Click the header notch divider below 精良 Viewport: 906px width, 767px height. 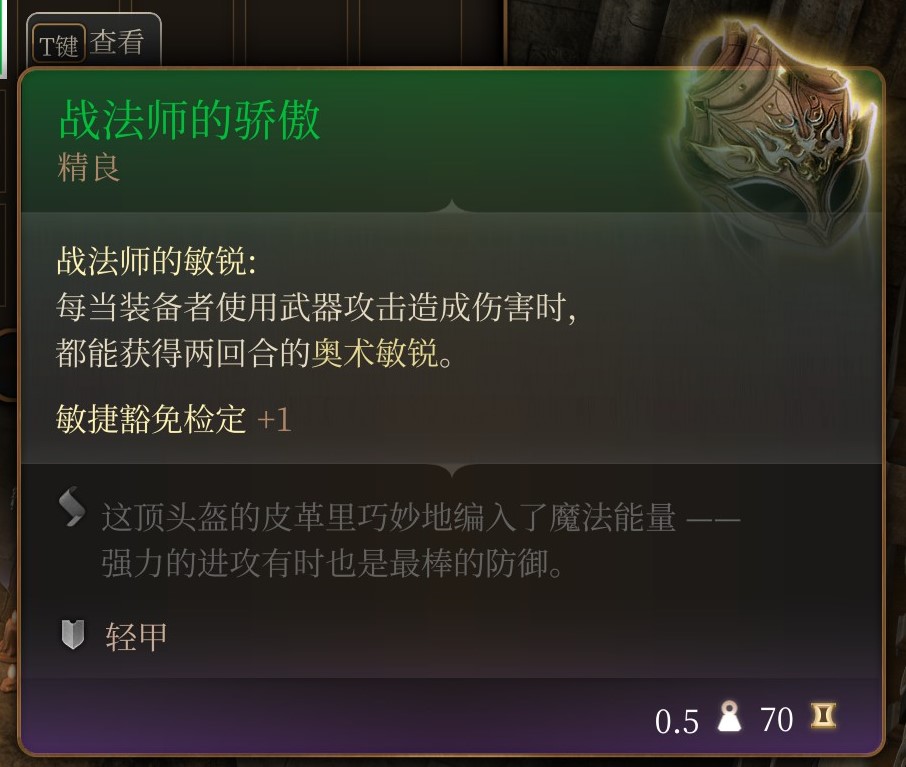coord(452,206)
